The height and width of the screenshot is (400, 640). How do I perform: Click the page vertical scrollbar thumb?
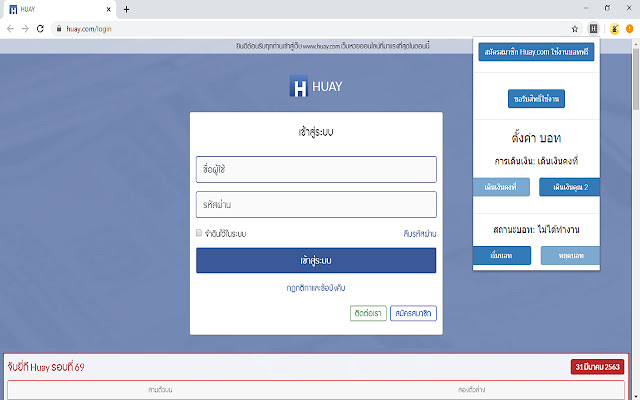coord(636,78)
